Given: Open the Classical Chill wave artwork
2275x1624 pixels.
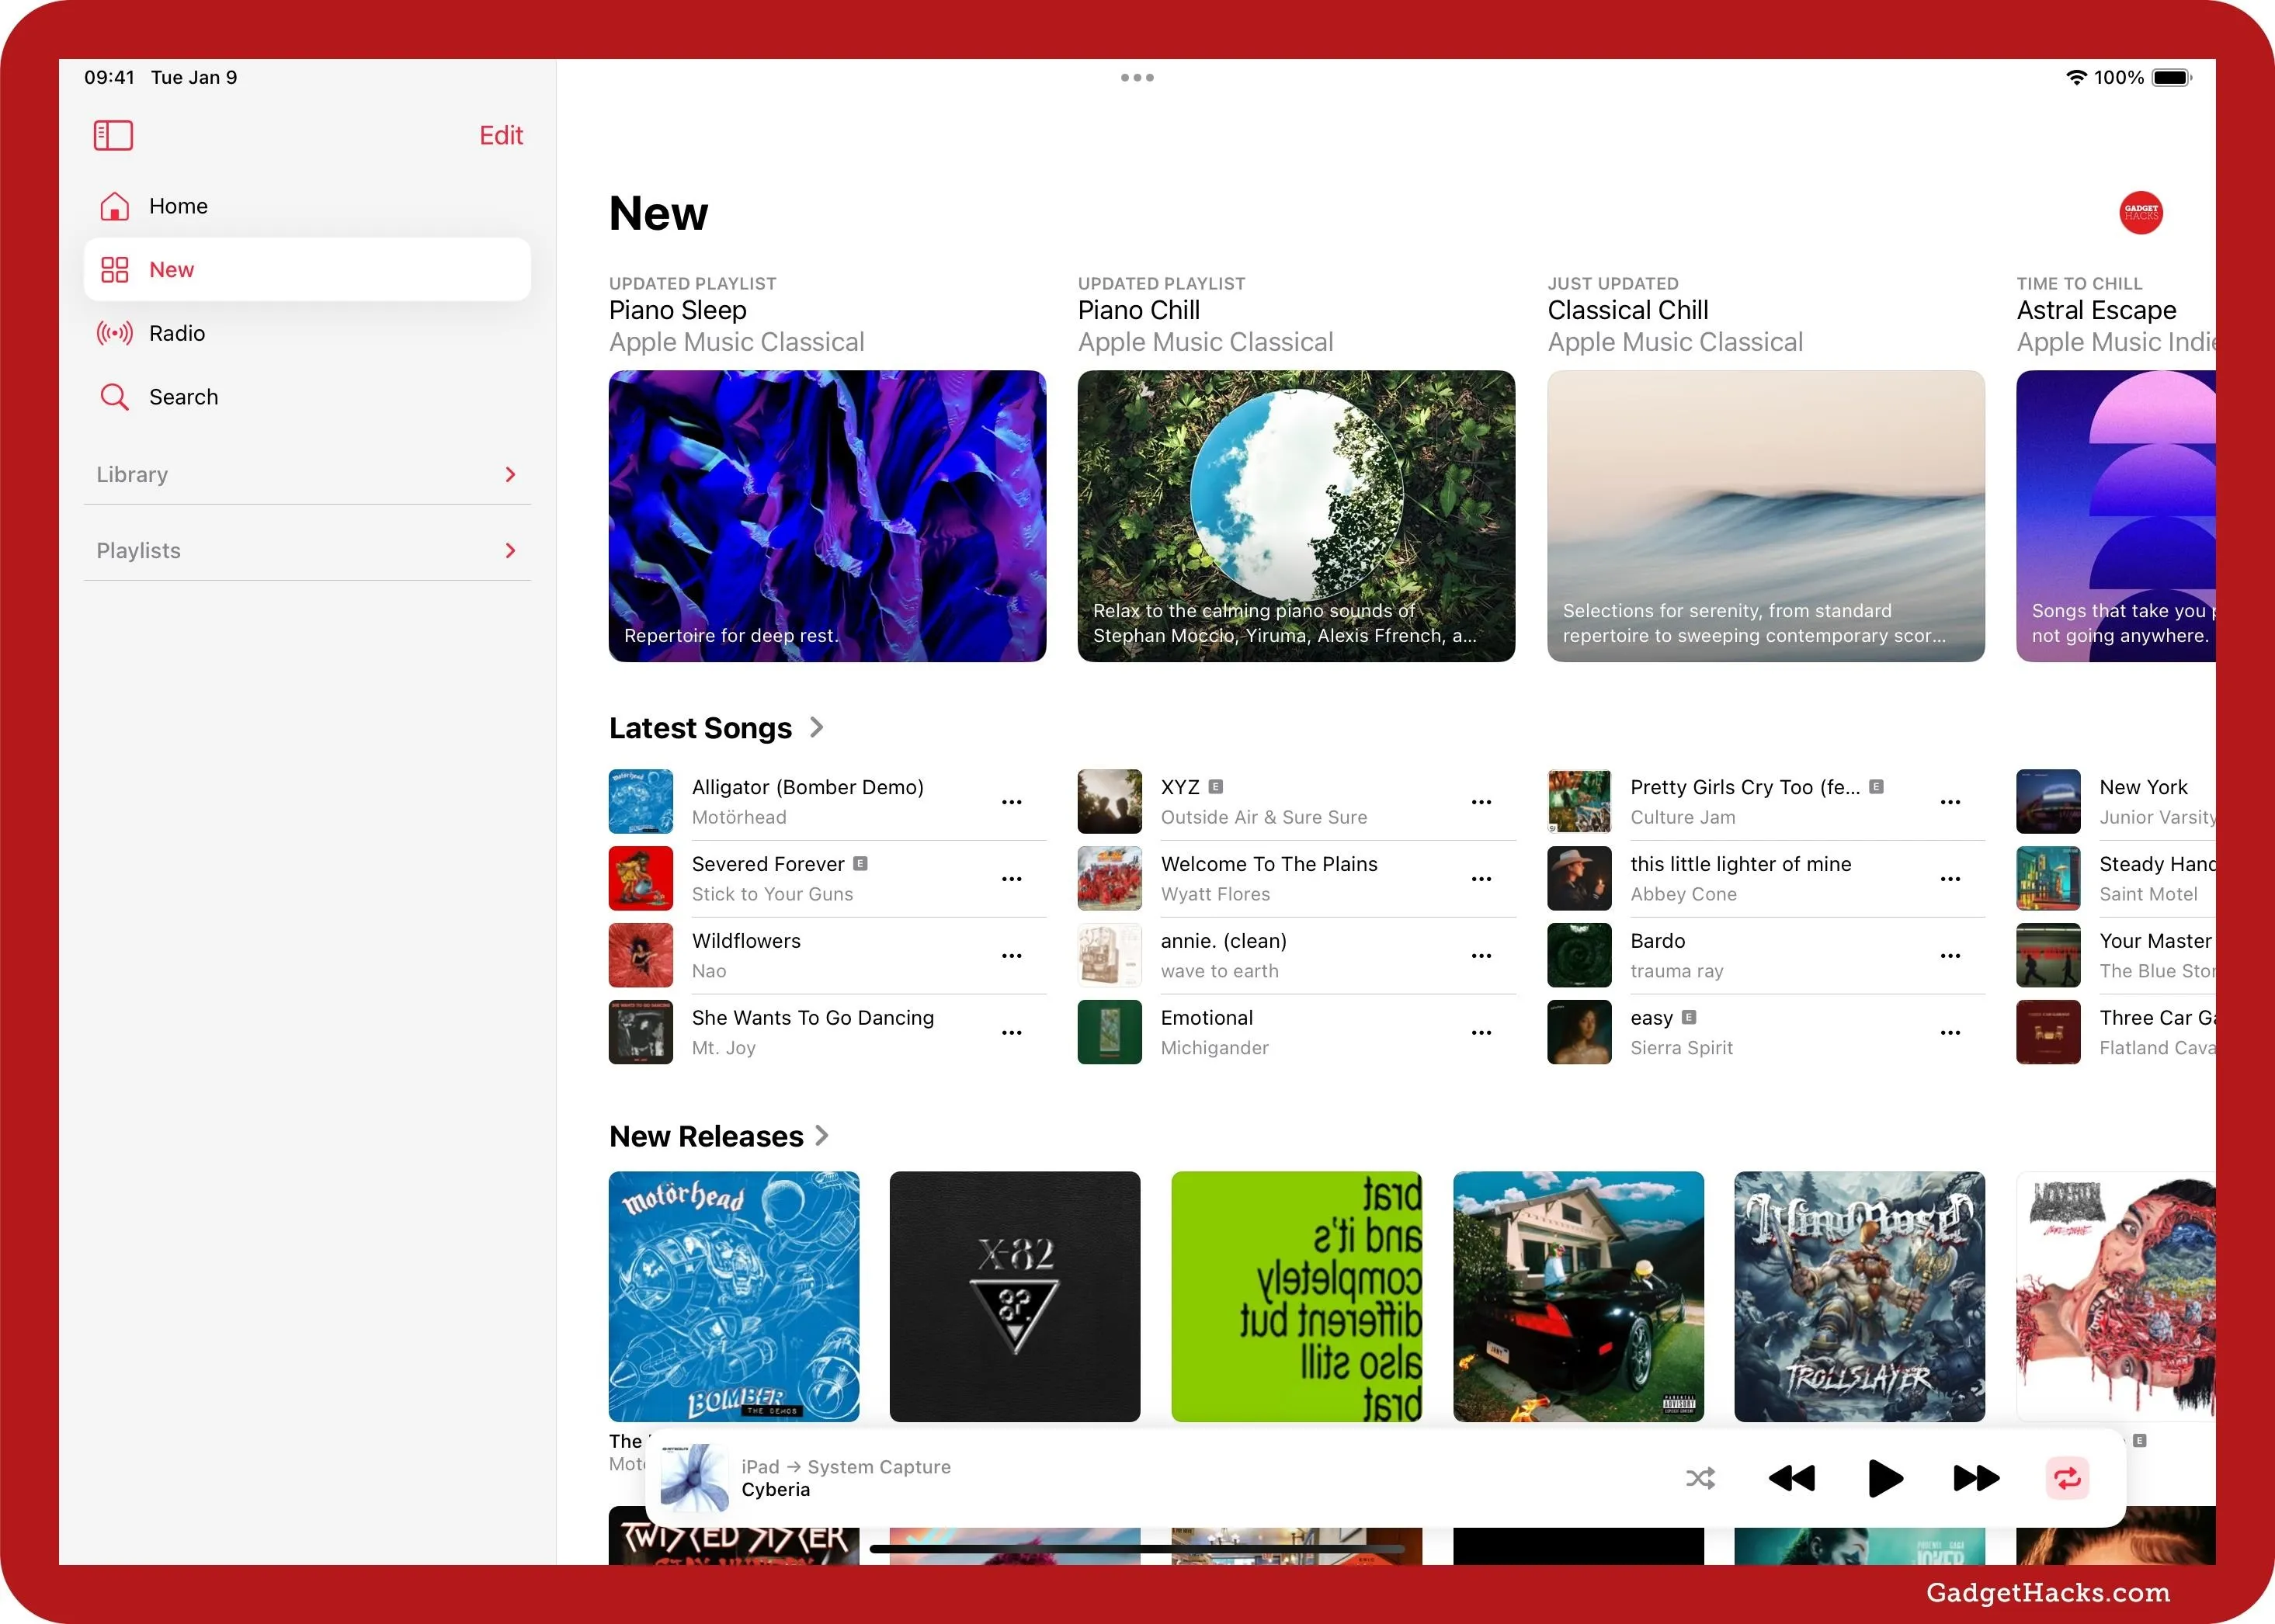Looking at the screenshot, I should coord(1766,516).
